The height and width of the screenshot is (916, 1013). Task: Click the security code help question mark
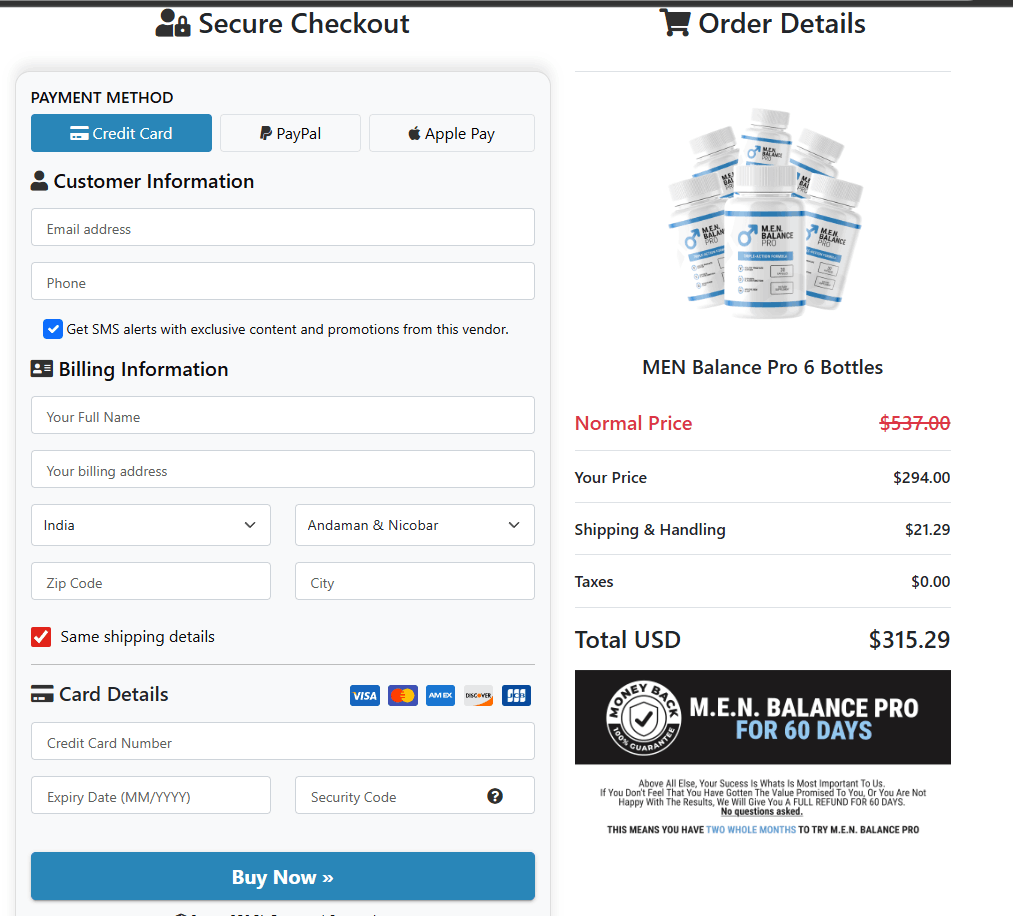click(495, 796)
